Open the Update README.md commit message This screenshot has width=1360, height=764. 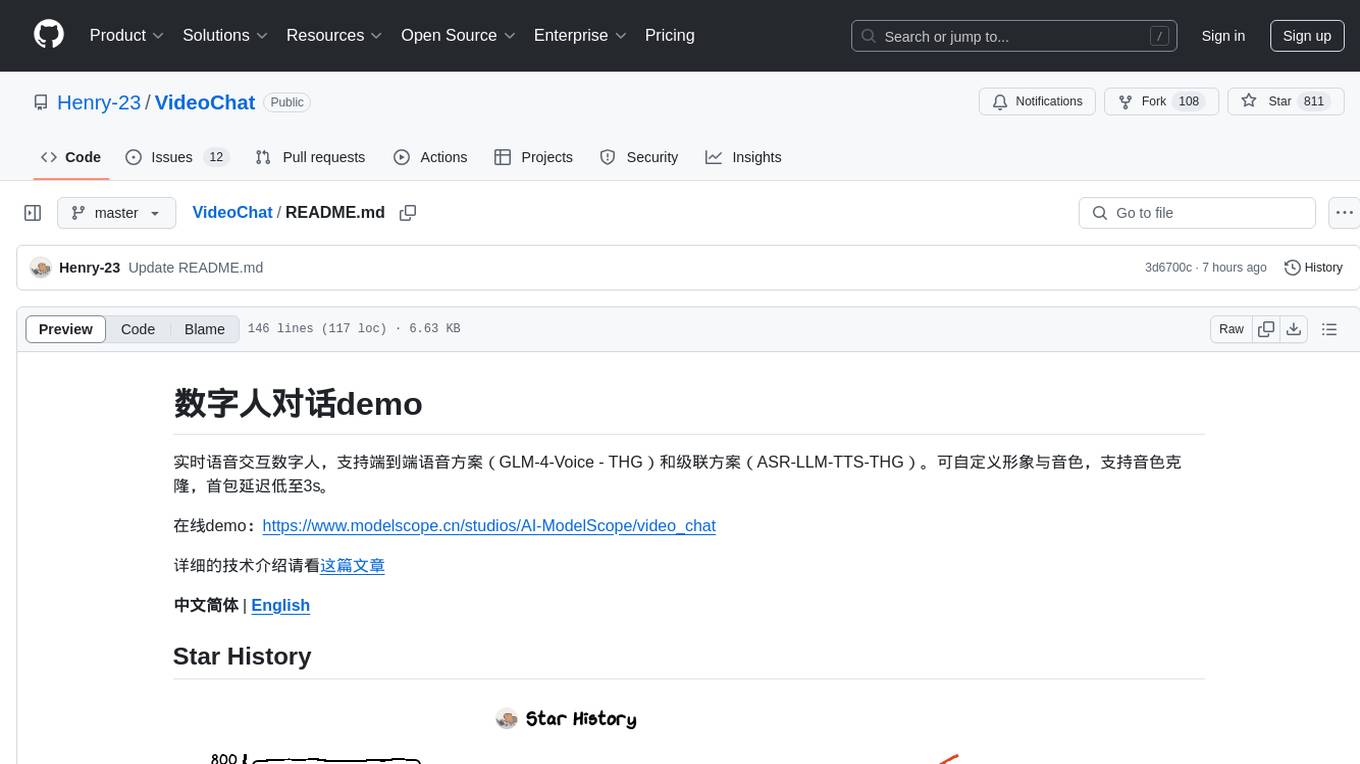(x=196, y=267)
